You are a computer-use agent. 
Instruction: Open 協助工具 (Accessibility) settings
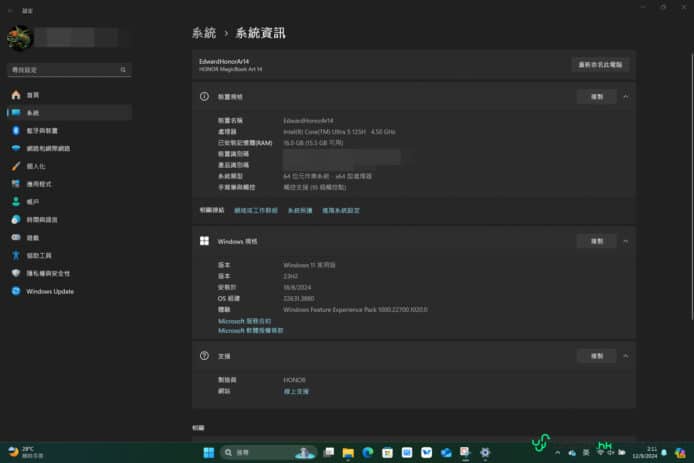pos(38,255)
